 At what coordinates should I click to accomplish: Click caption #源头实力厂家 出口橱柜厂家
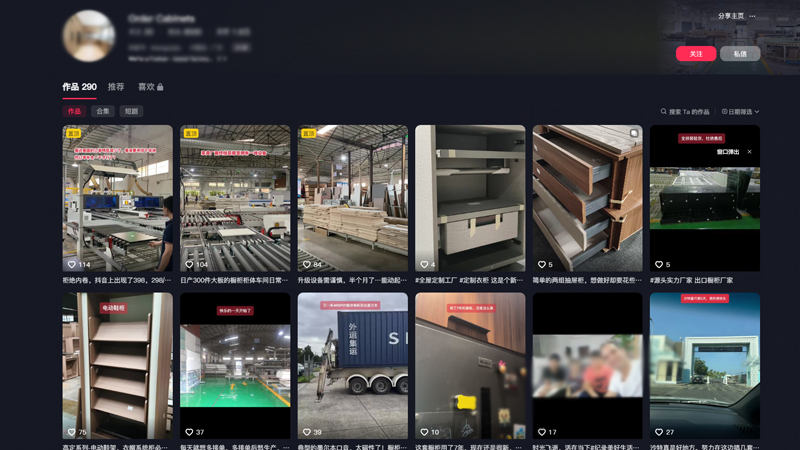pyautogui.click(x=691, y=280)
